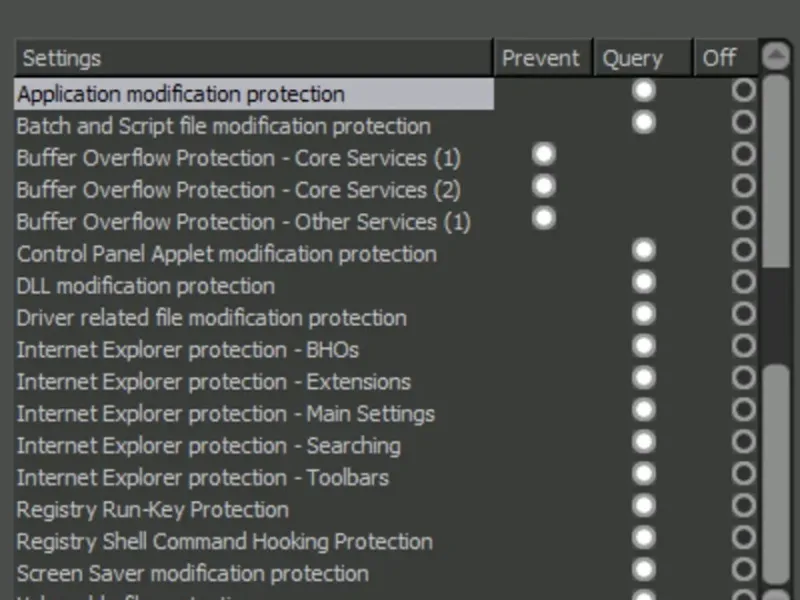
Task: Set Control Panel Applet protection to Off
Action: (743, 250)
